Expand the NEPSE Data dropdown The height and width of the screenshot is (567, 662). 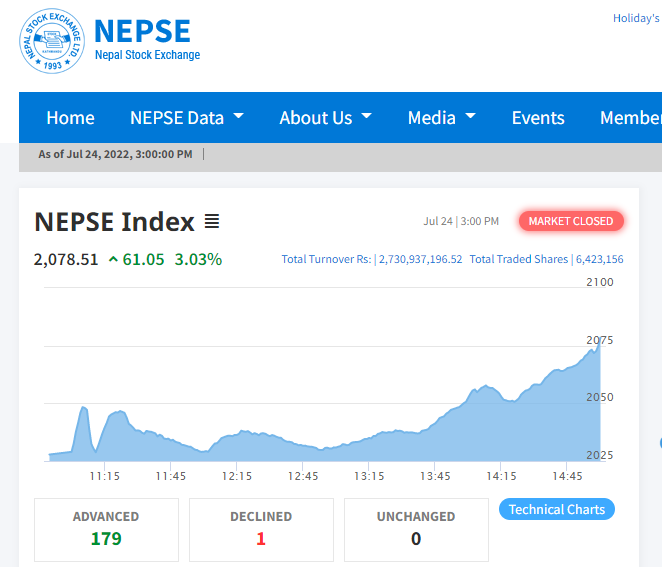click(x=187, y=118)
